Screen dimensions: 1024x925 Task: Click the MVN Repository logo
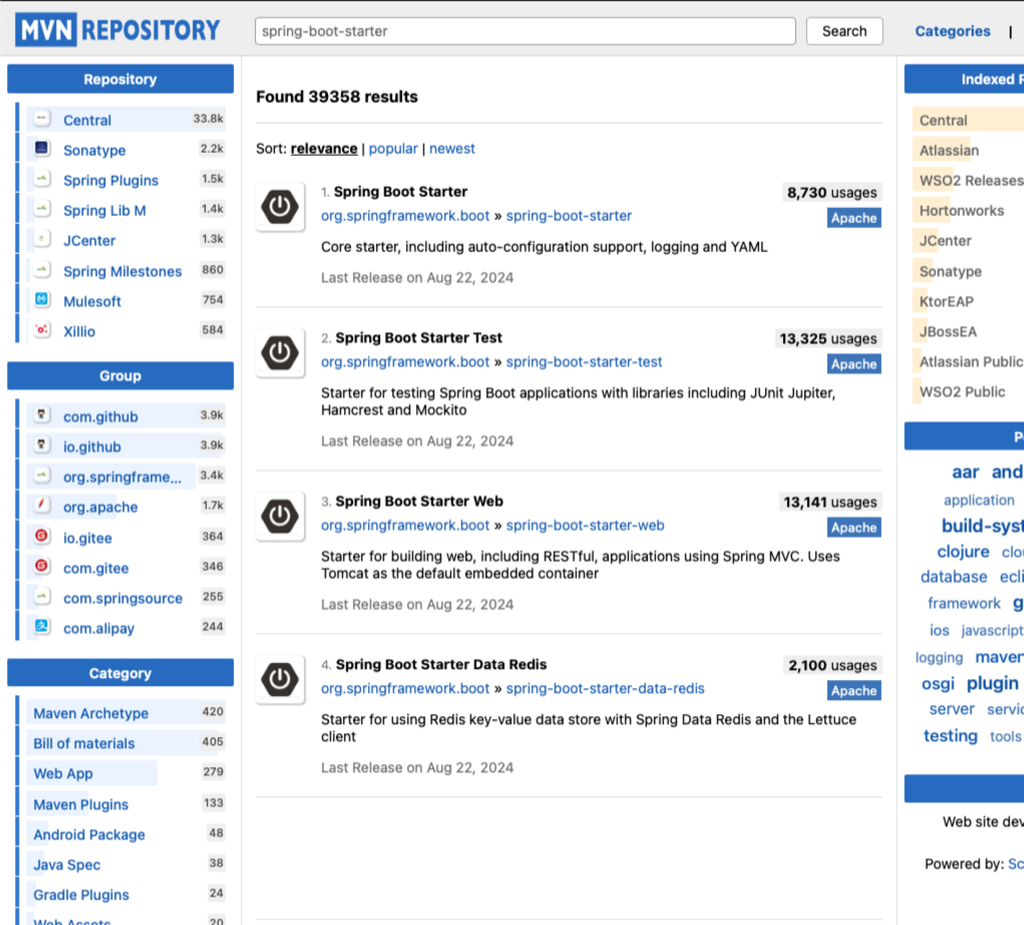[x=118, y=30]
